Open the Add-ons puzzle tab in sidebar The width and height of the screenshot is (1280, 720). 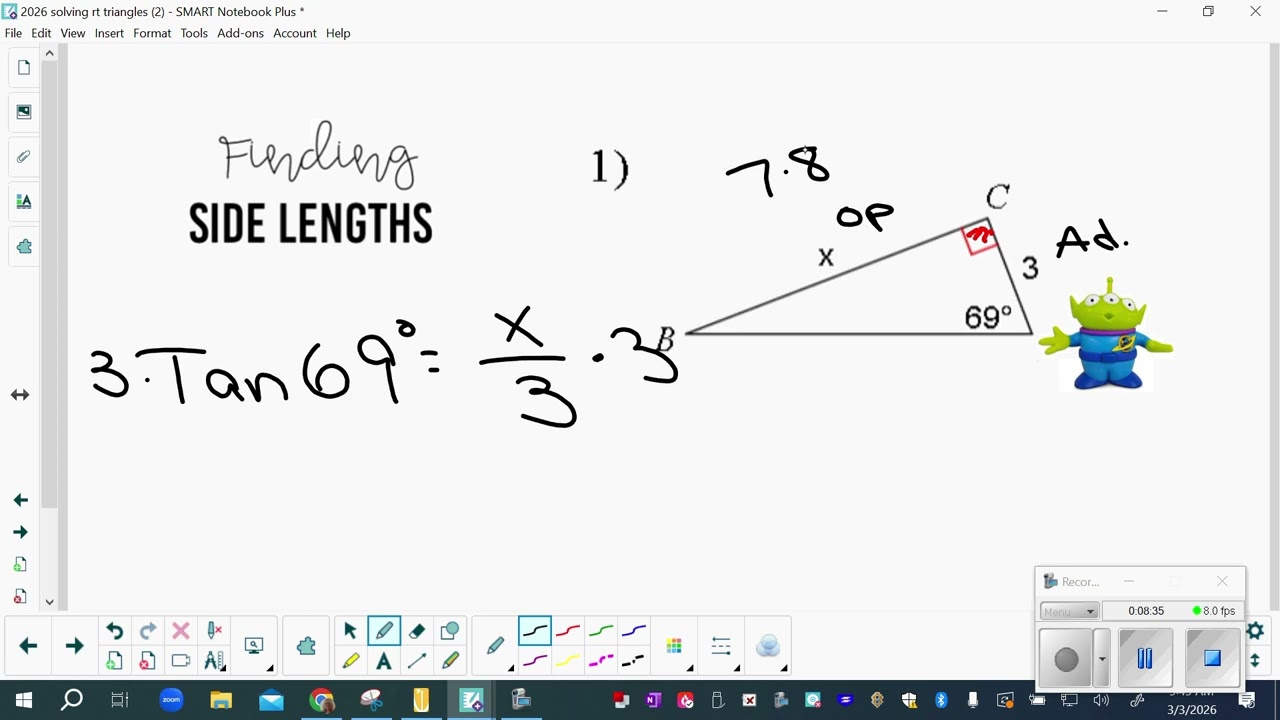[24, 246]
